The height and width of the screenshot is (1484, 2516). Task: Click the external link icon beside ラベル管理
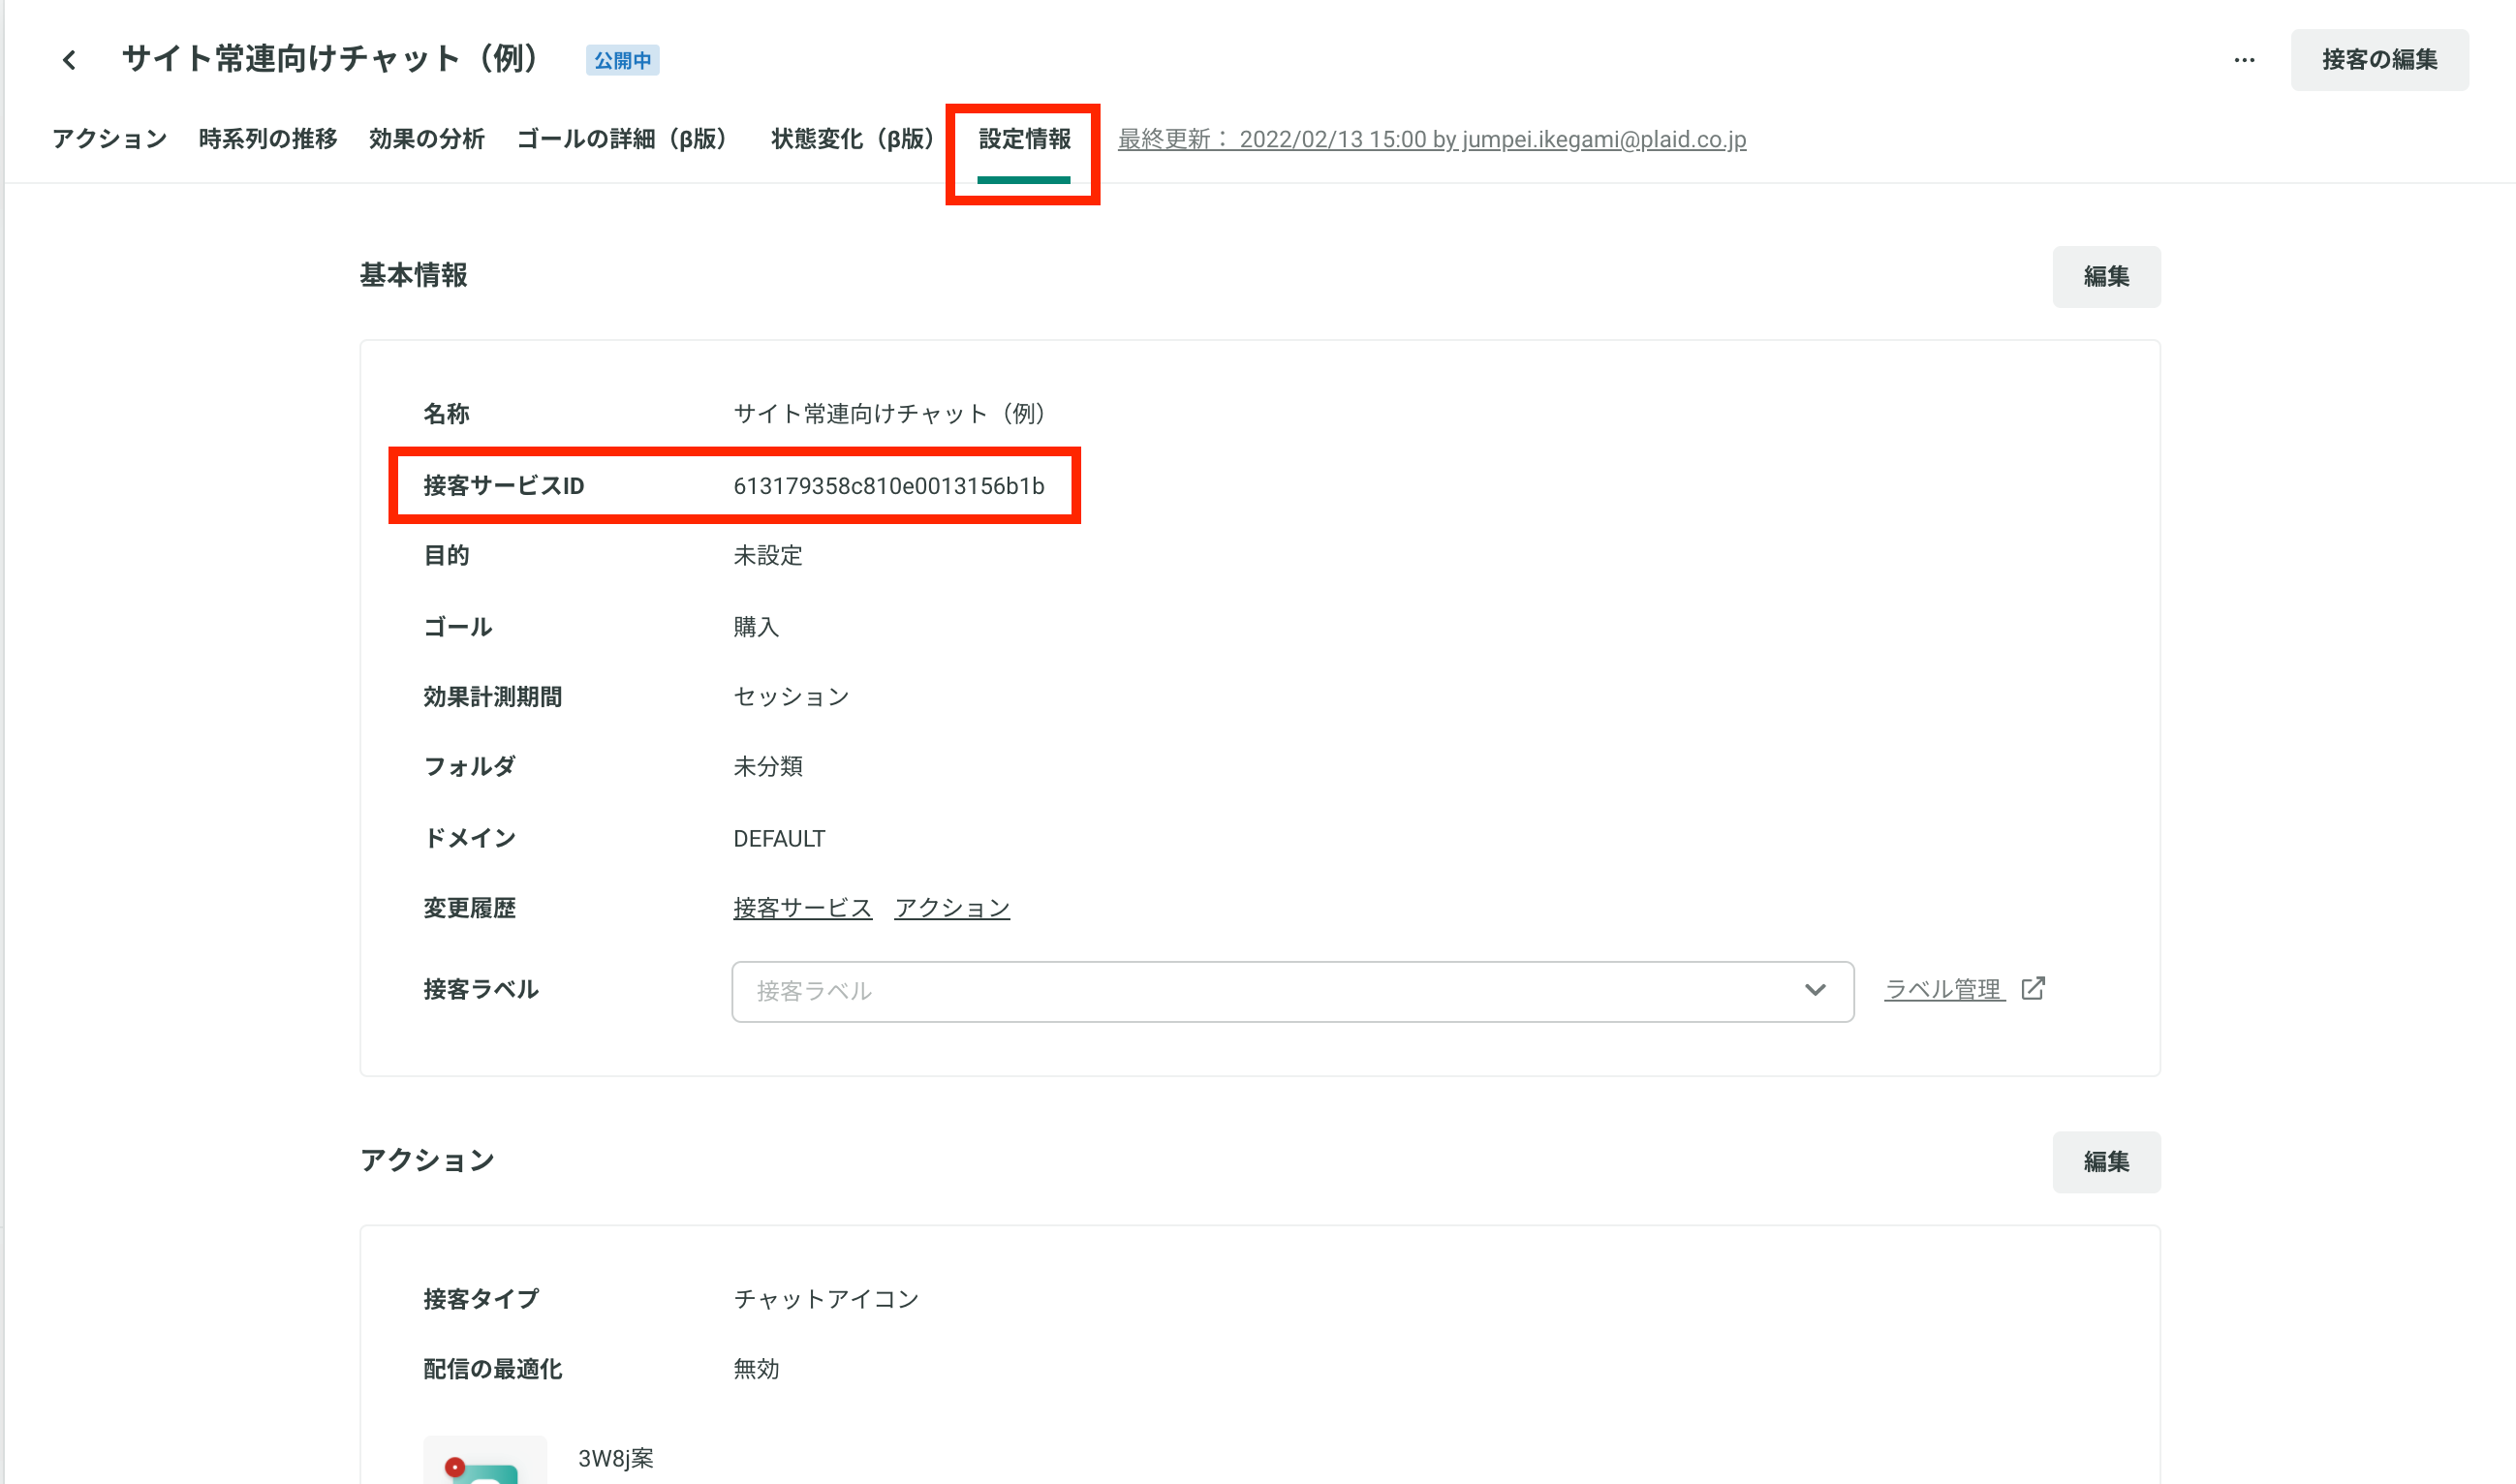2033,988
